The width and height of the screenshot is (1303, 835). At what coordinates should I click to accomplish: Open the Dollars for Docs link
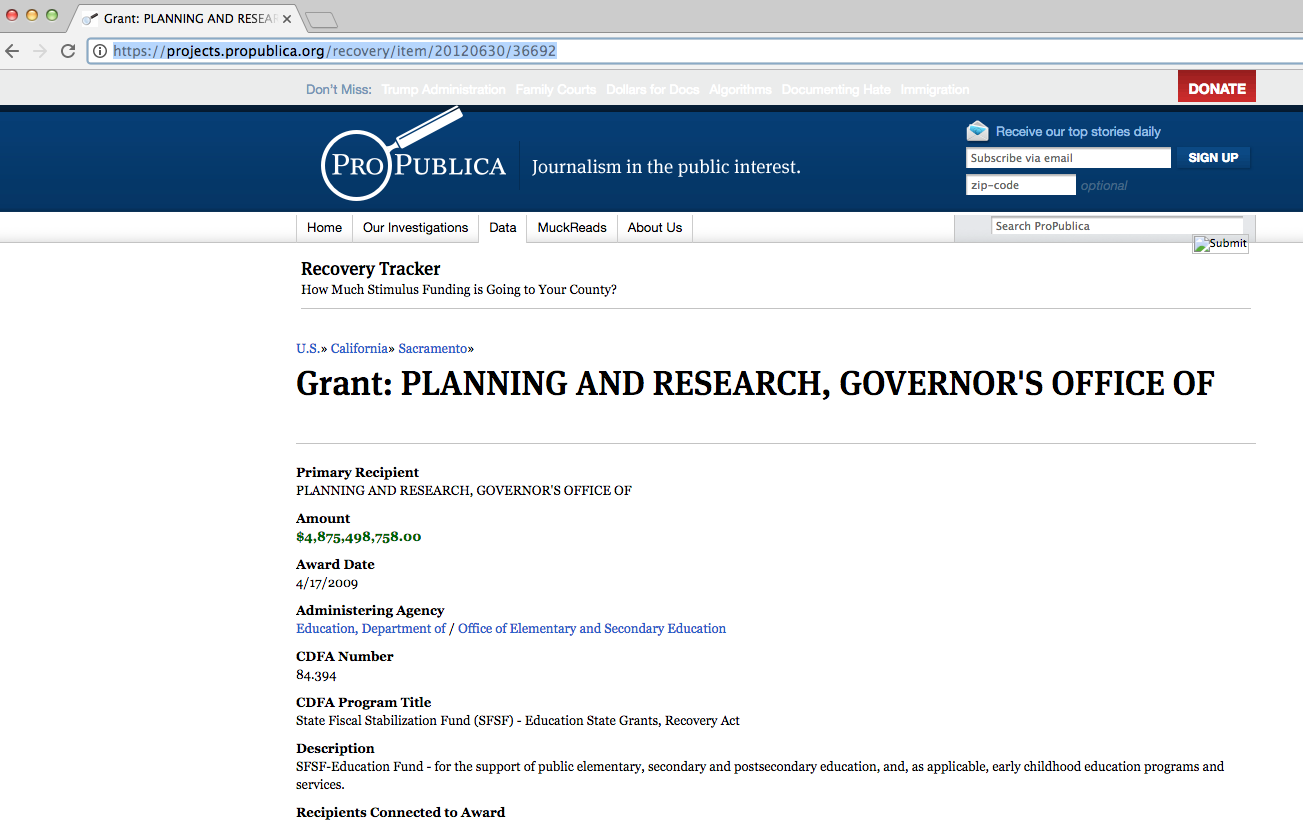coord(653,89)
